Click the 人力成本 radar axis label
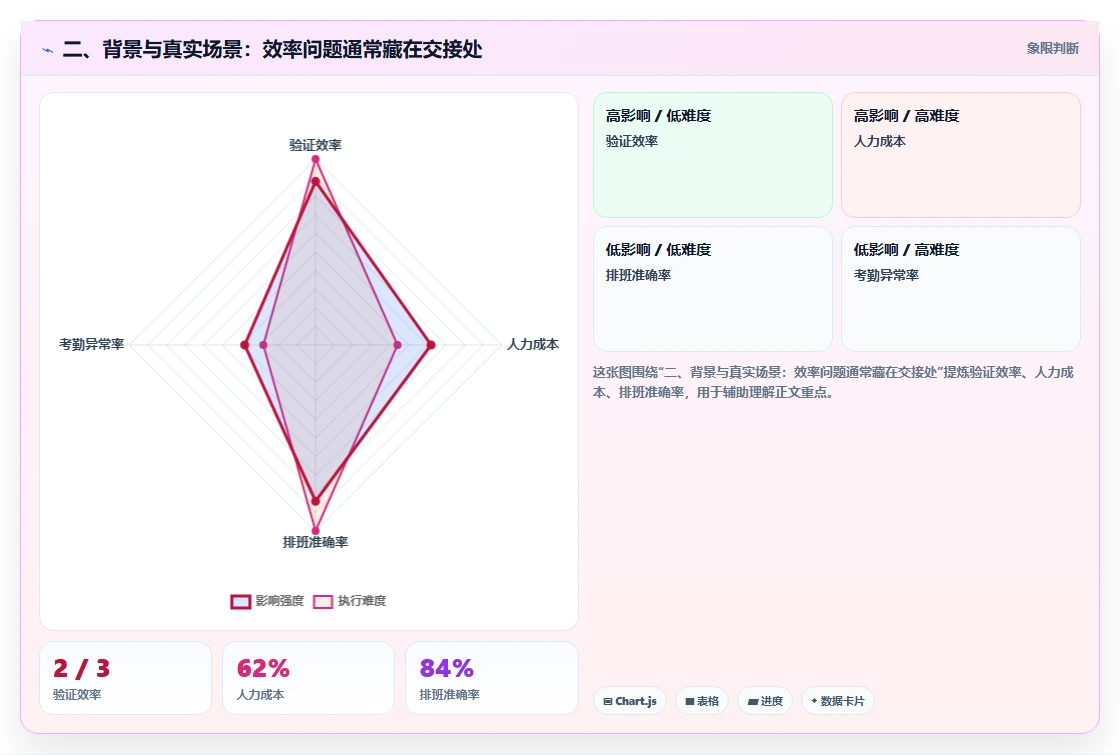 tap(533, 344)
